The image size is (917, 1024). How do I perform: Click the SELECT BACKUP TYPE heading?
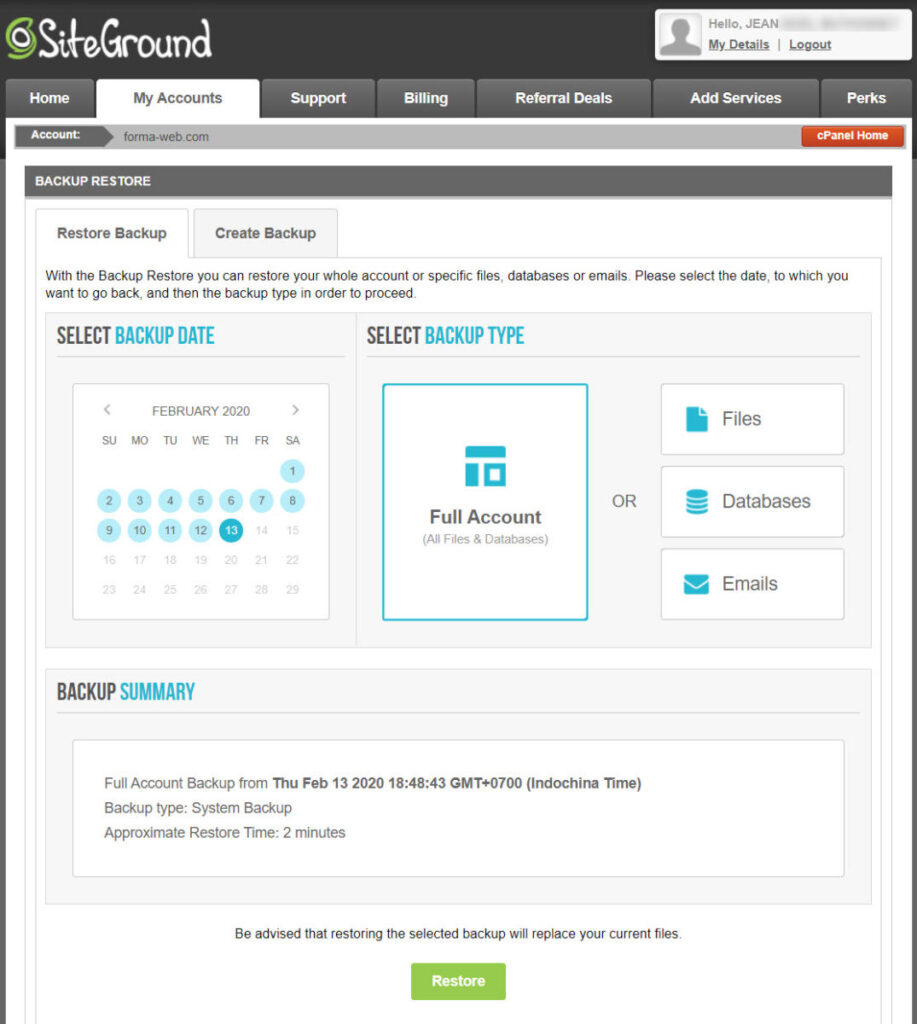coord(445,336)
